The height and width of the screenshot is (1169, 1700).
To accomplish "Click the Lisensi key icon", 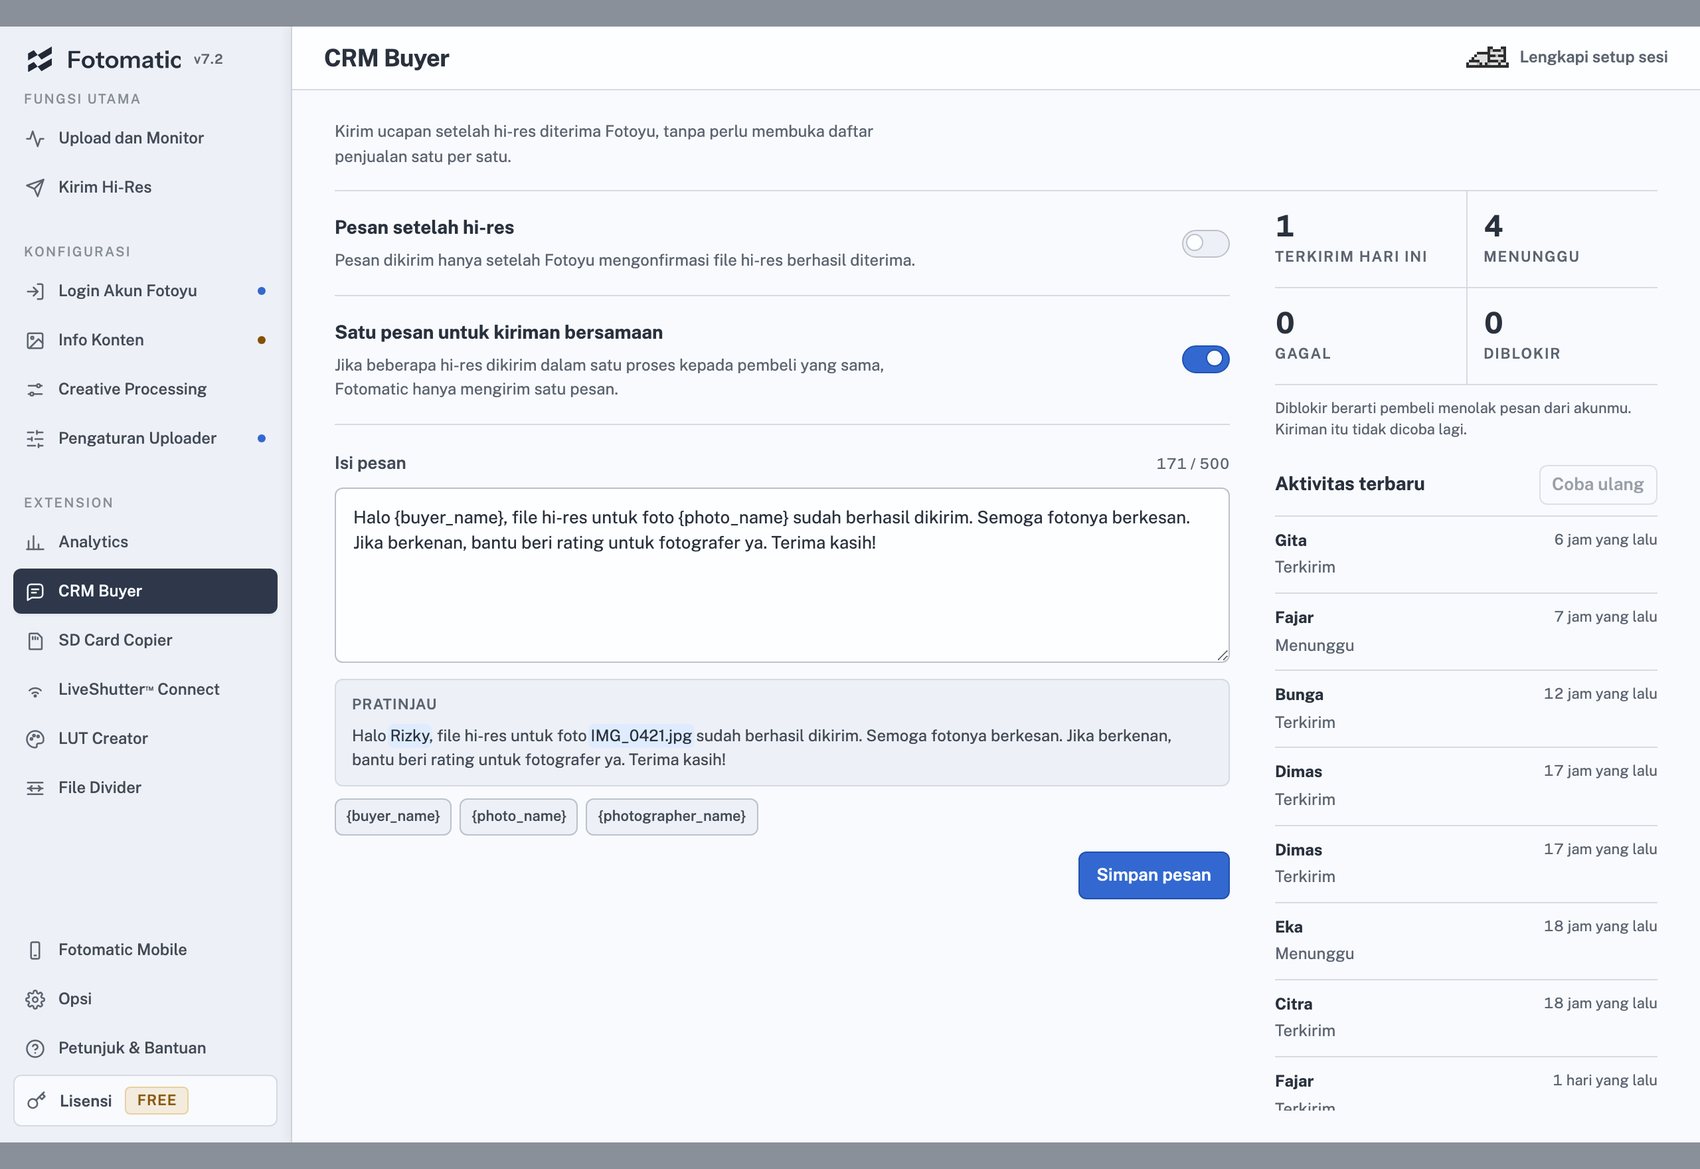I will coord(37,1101).
